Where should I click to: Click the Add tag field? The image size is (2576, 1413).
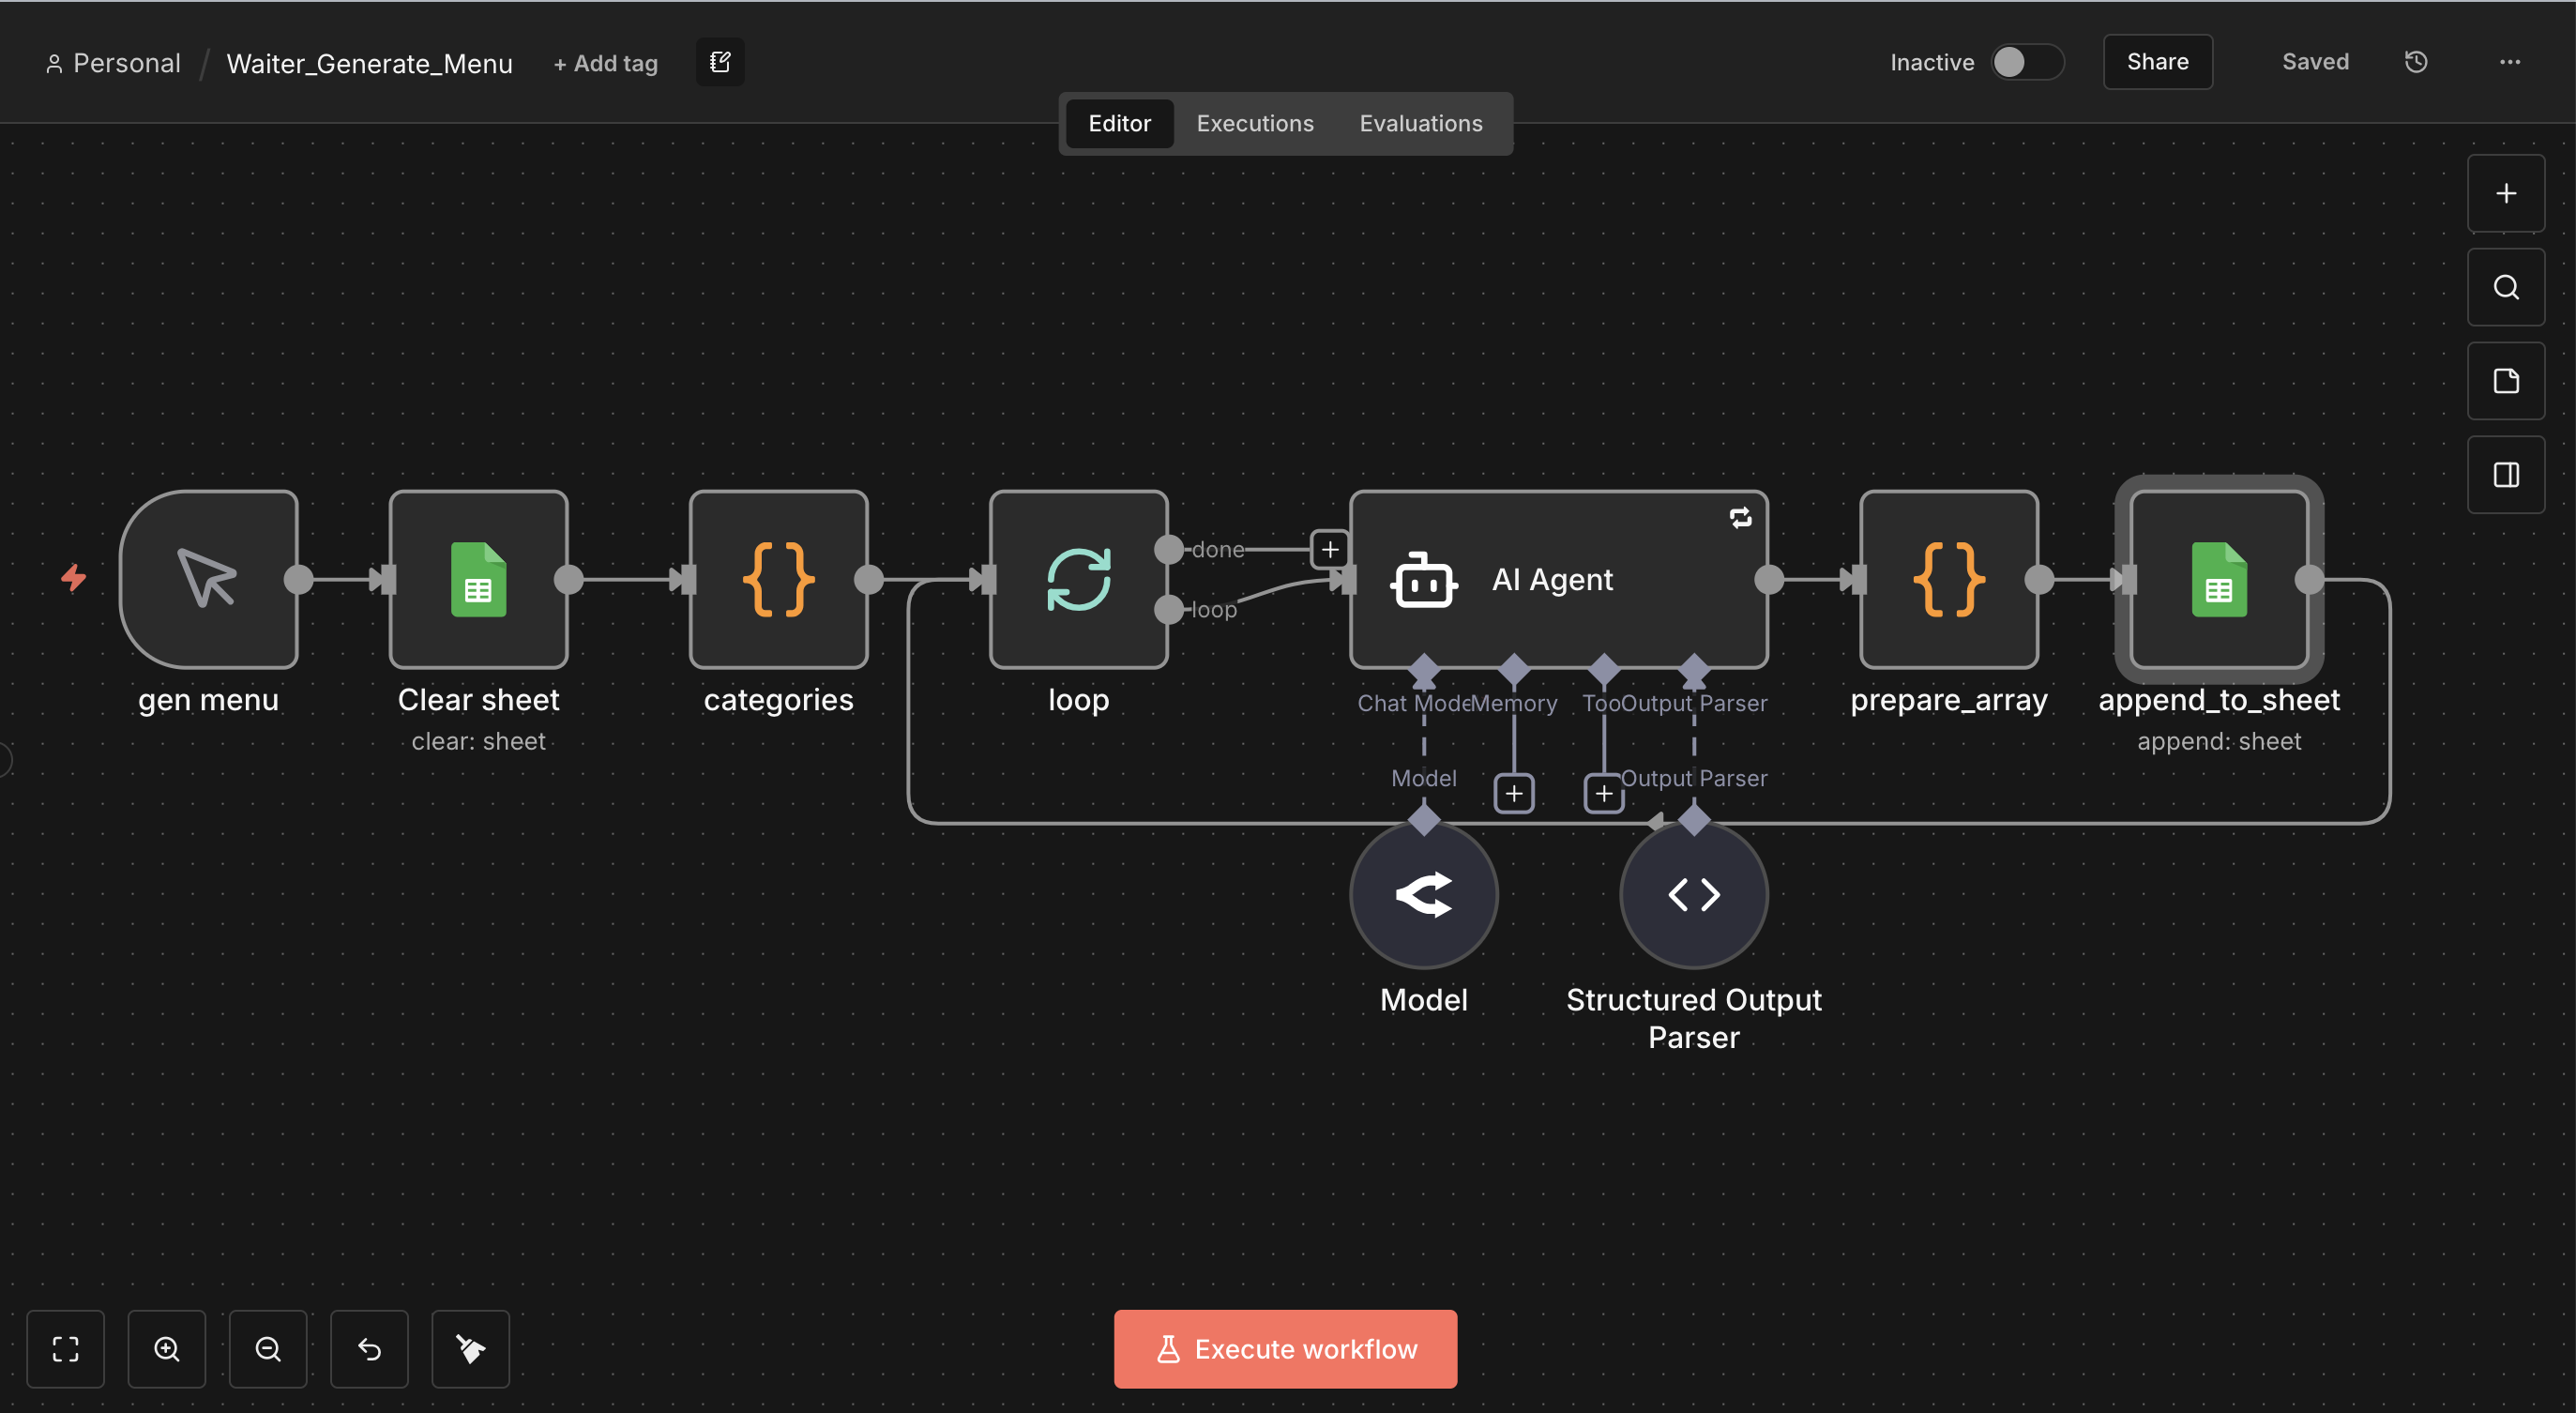606,63
